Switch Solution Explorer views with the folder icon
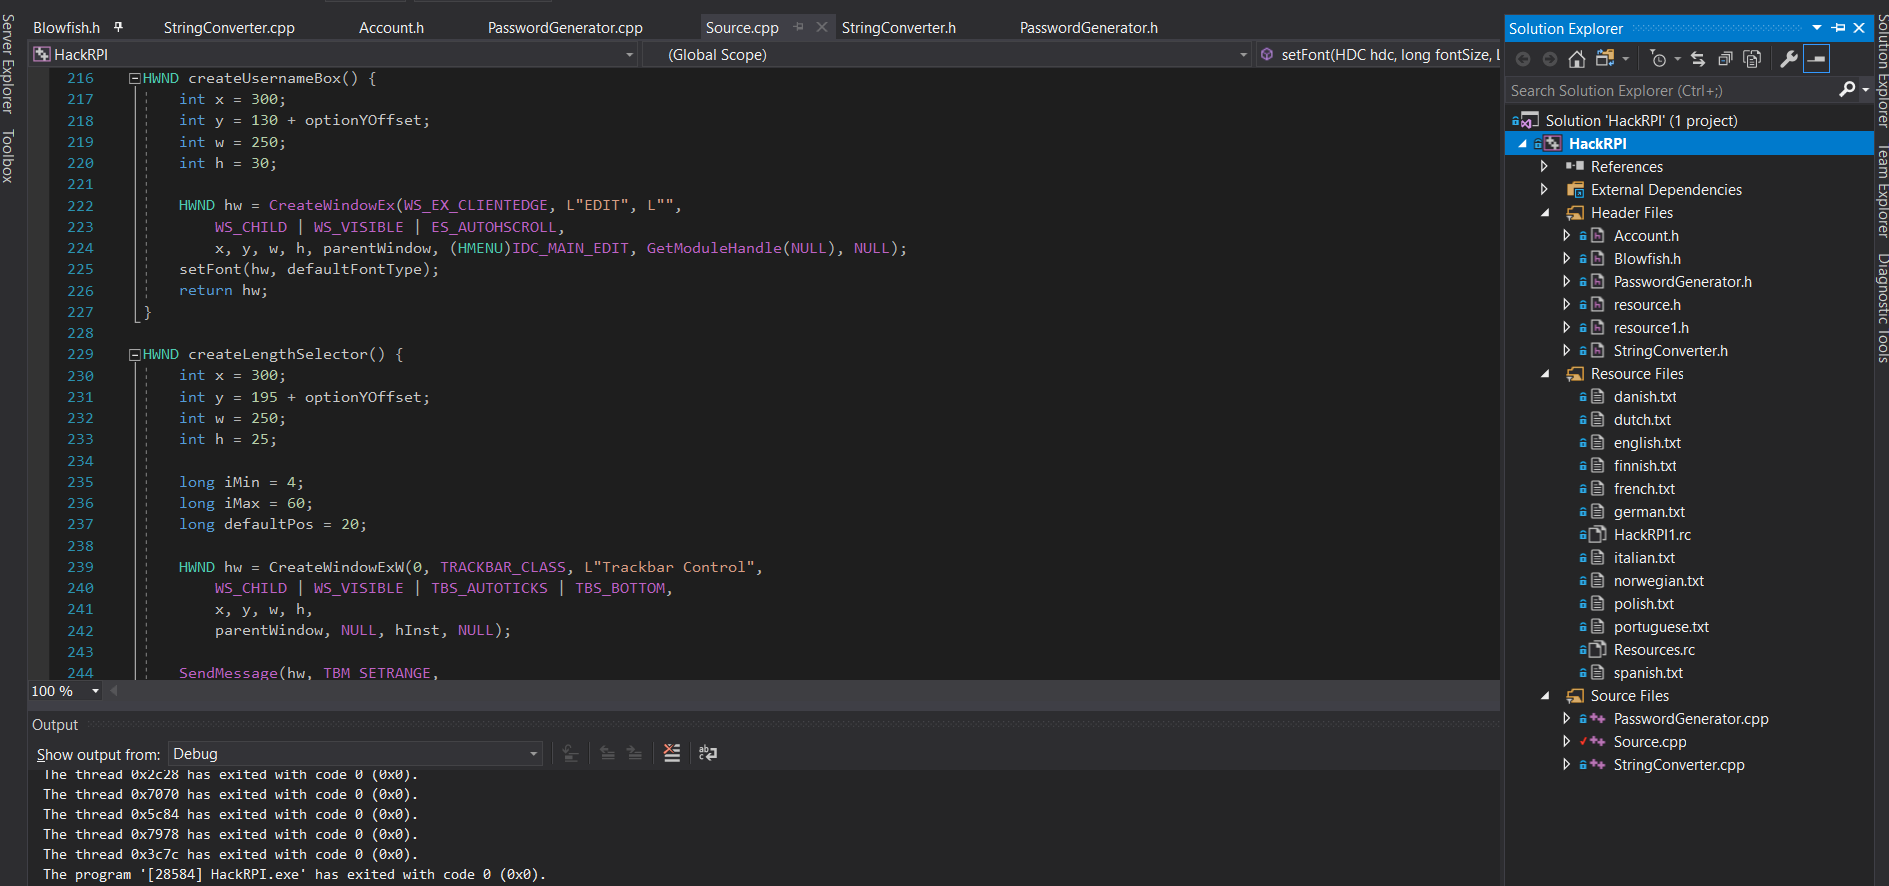The width and height of the screenshot is (1889, 886). point(1605,59)
